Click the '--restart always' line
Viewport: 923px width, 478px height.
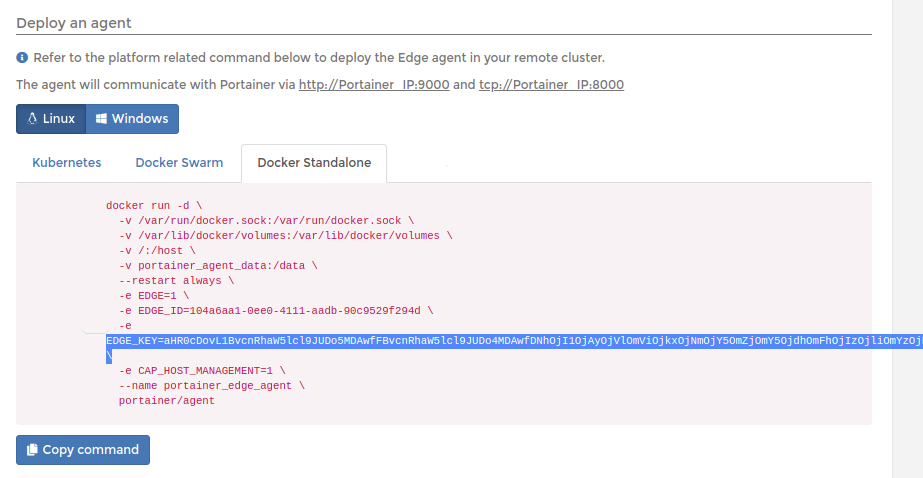(x=176, y=281)
